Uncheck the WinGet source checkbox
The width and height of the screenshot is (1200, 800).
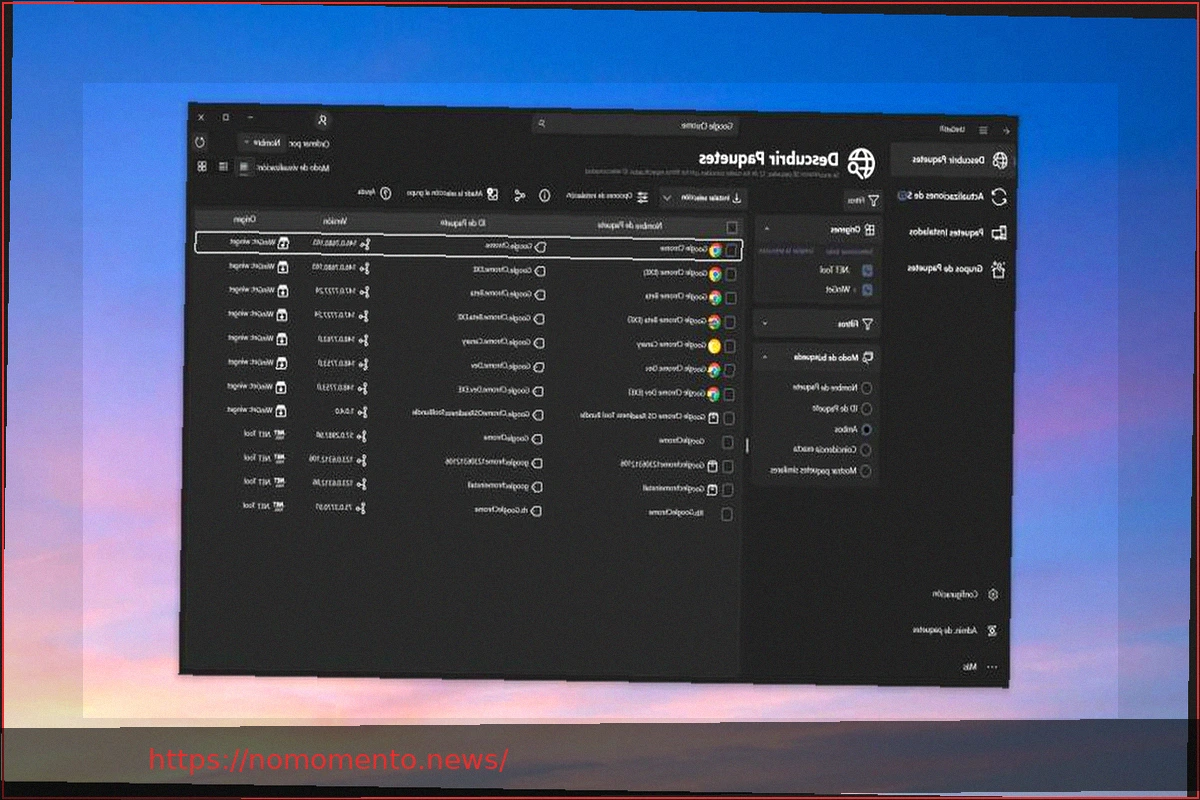tap(867, 289)
